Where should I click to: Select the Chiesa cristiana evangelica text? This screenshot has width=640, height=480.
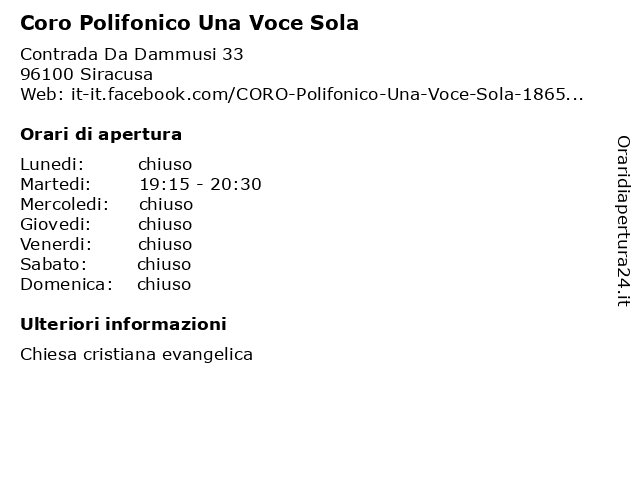tap(136, 354)
